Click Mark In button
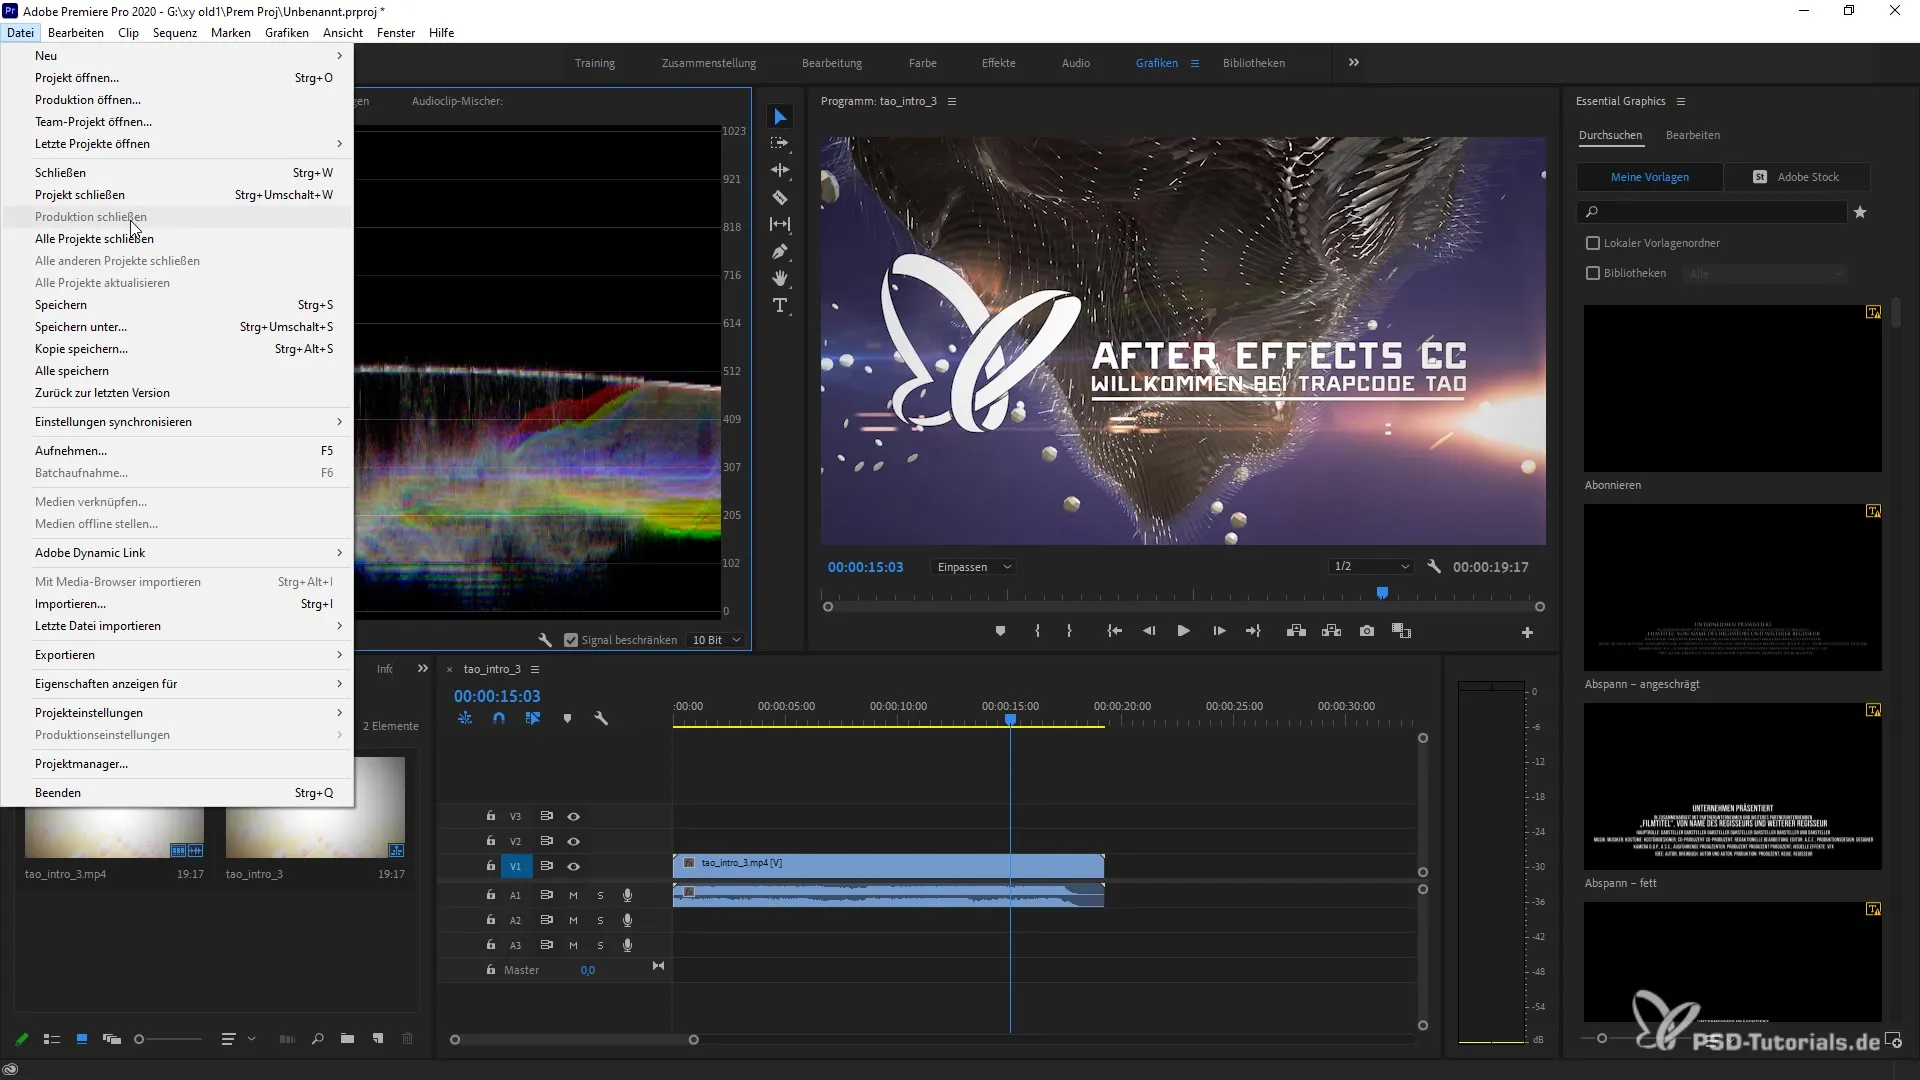The image size is (1920, 1080). (1037, 631)
